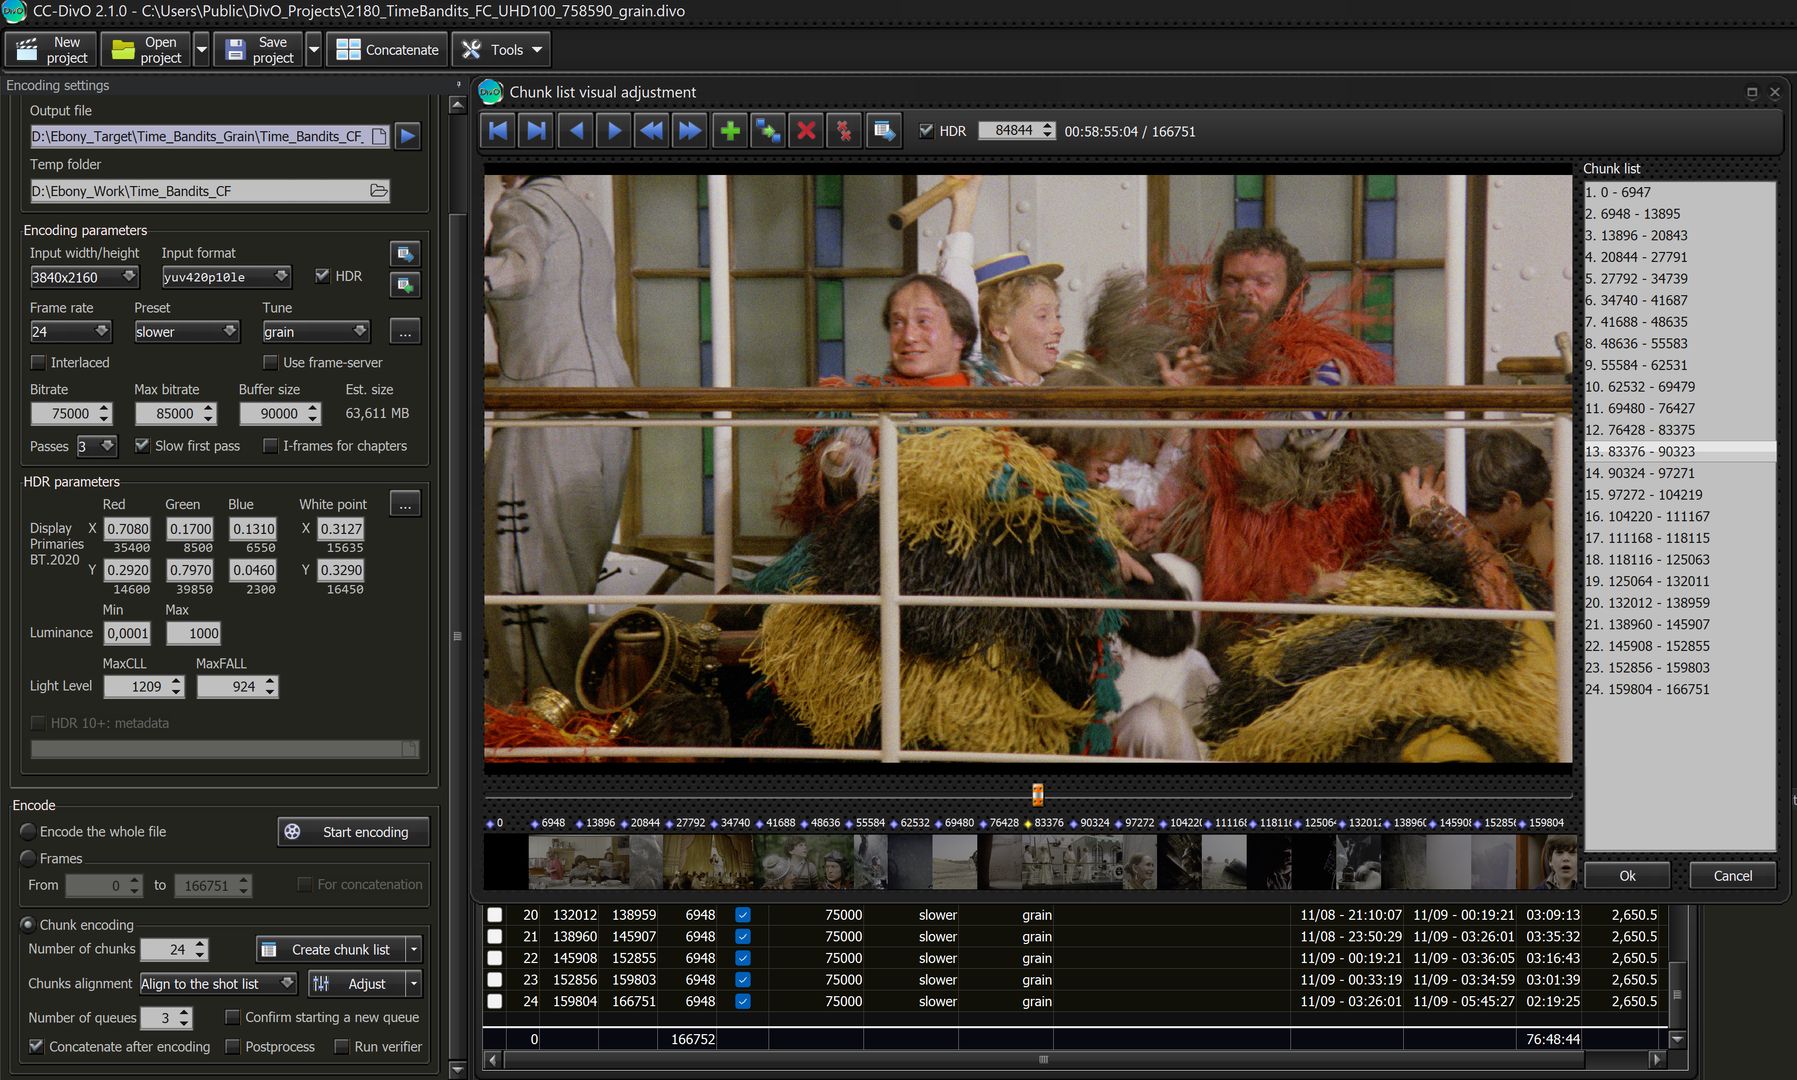Select the Frames radio button

(x=28, y=858)
